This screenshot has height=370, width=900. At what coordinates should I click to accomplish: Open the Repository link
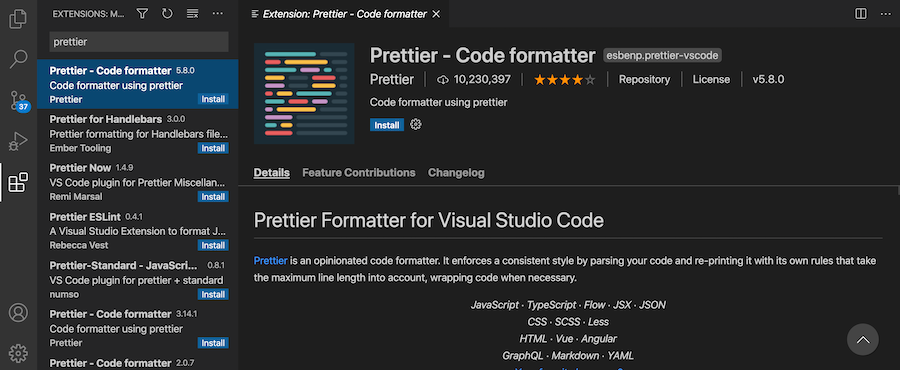click(x=644, y=80)
